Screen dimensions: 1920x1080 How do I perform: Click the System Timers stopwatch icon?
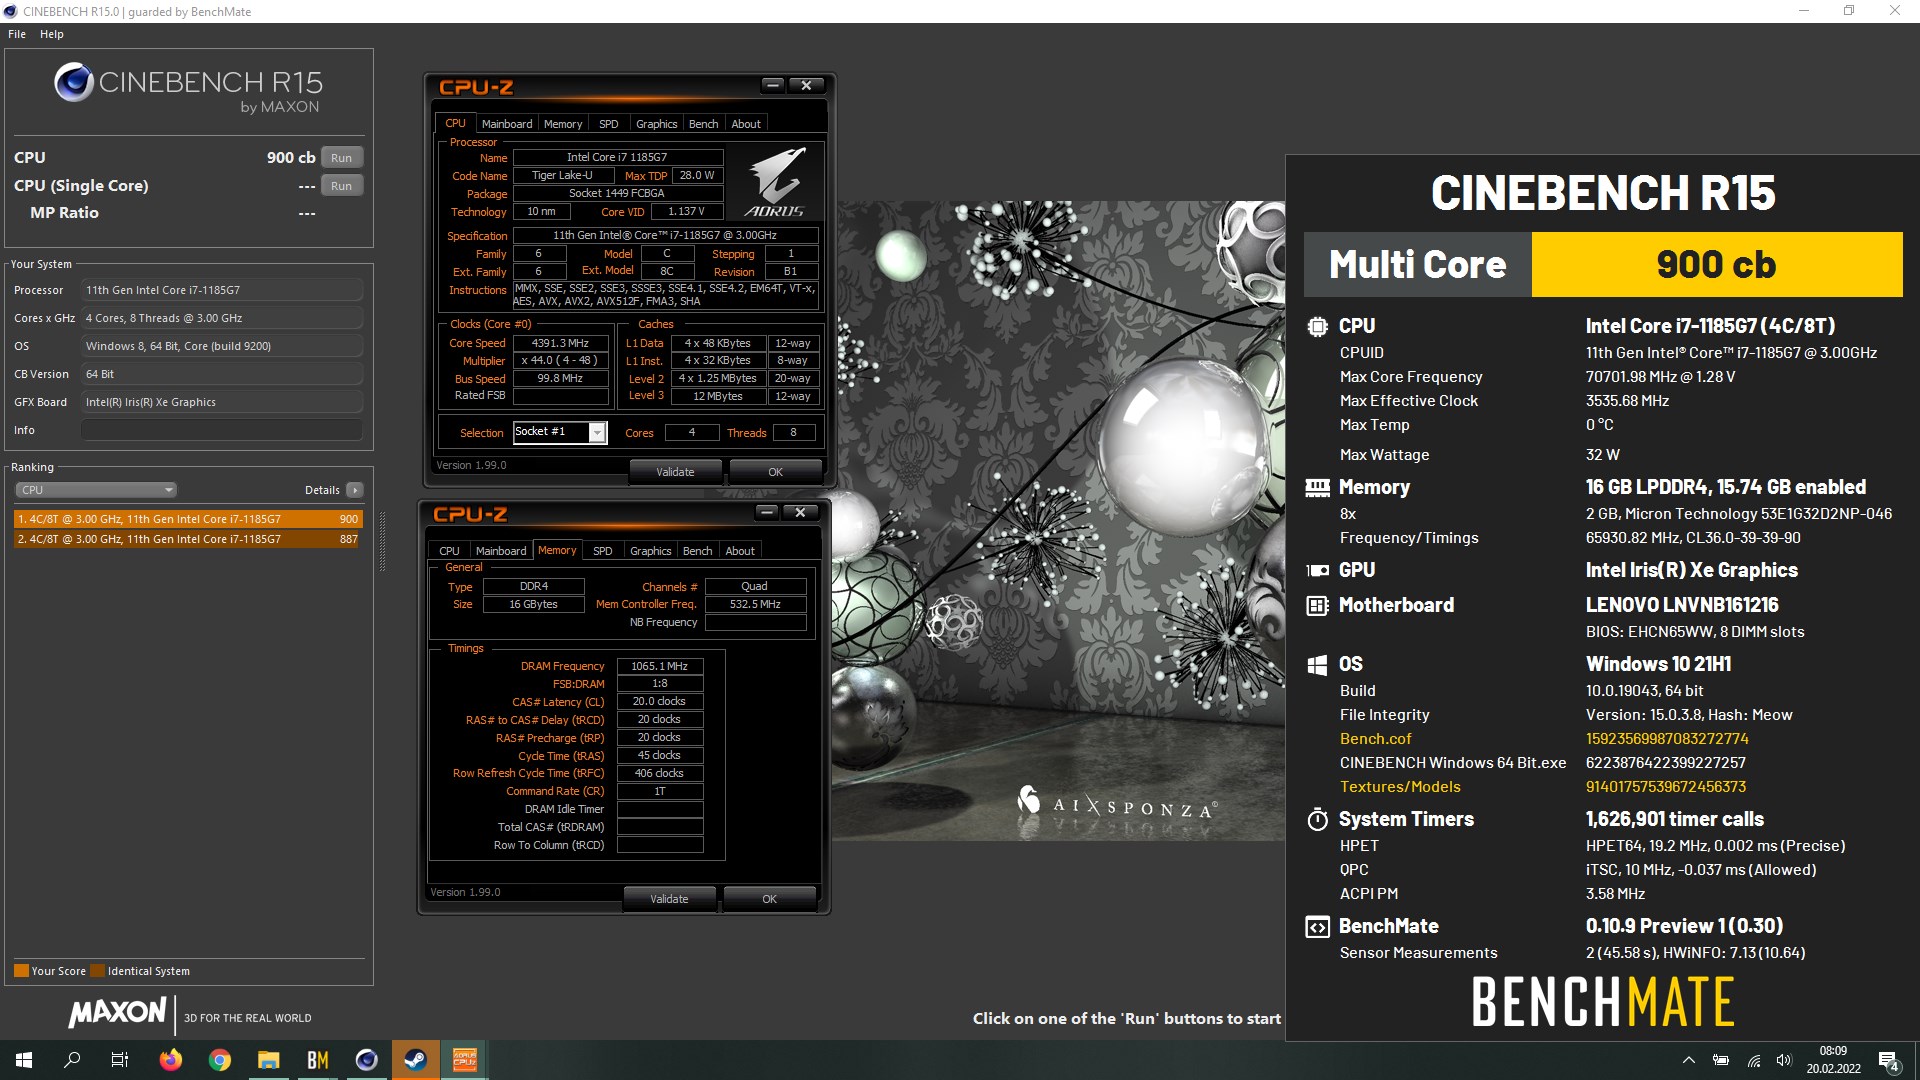[x=1317, y=819]
